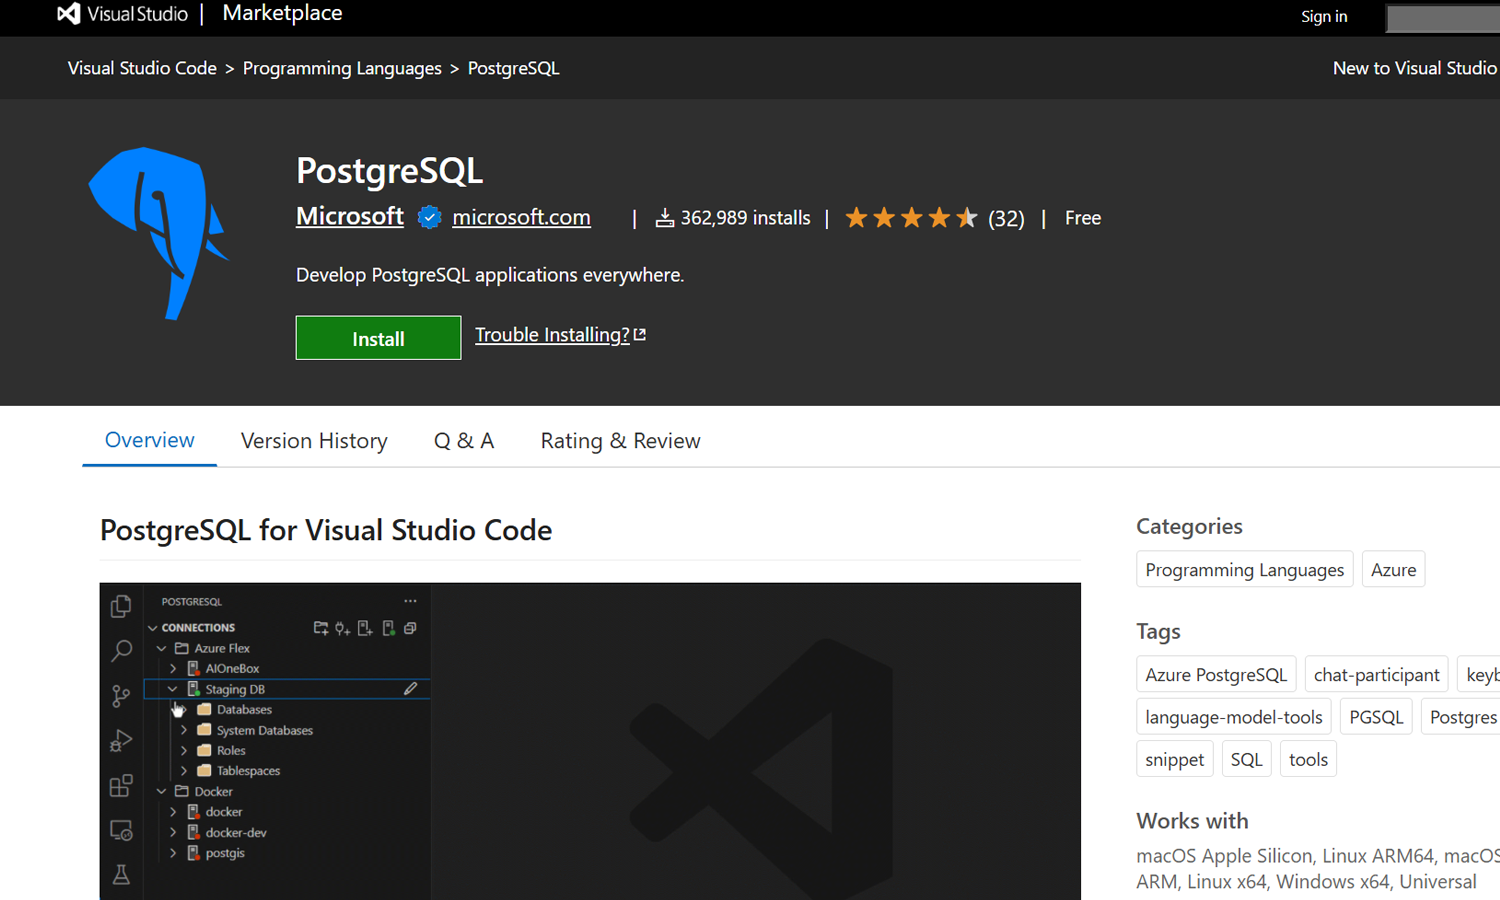Screen dimensions: 1500x900
Task: Collapse the Docker group folder
Action: (x=162, y=792)
